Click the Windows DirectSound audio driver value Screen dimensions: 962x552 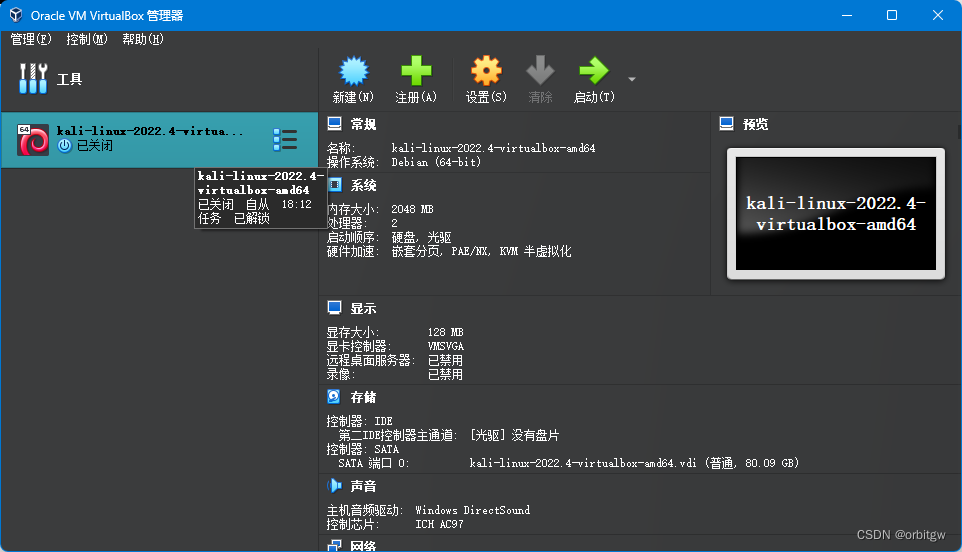(x=472, y=510)
